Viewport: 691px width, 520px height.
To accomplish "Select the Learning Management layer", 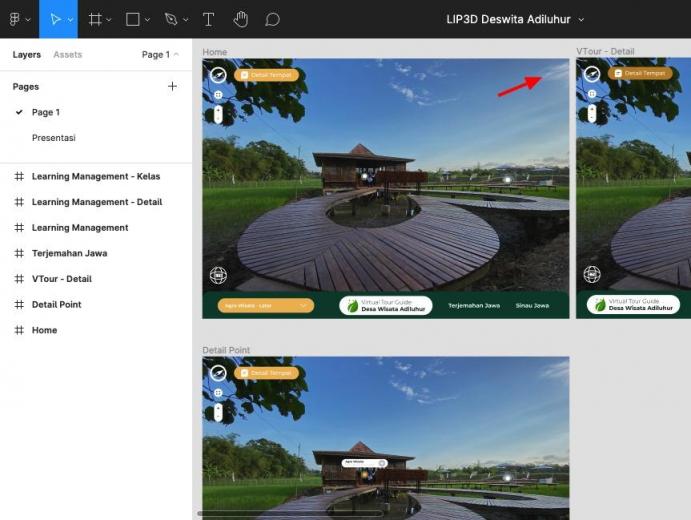I will point(80,227).
